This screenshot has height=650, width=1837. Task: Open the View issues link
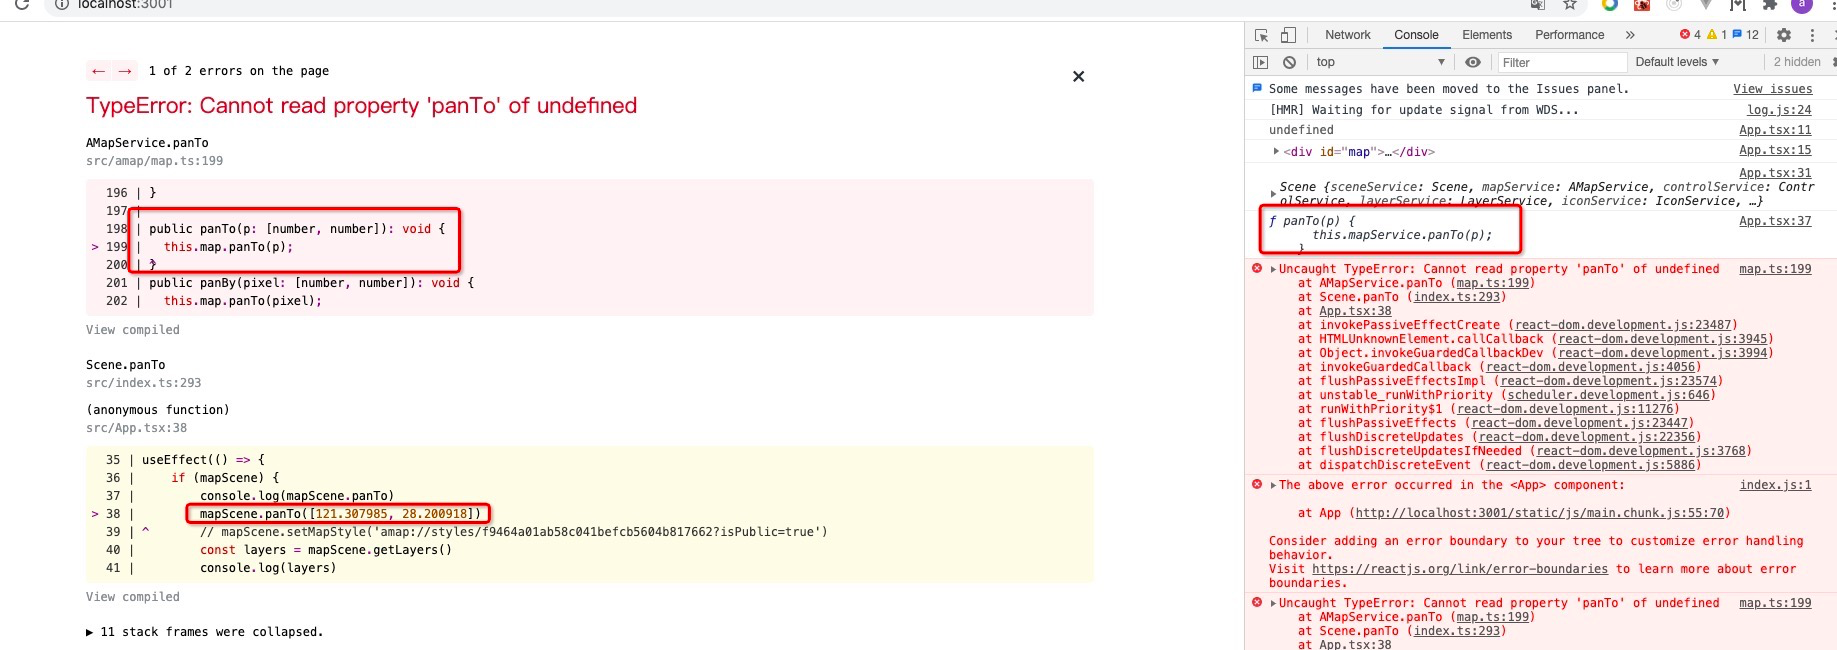point(1772,88)
